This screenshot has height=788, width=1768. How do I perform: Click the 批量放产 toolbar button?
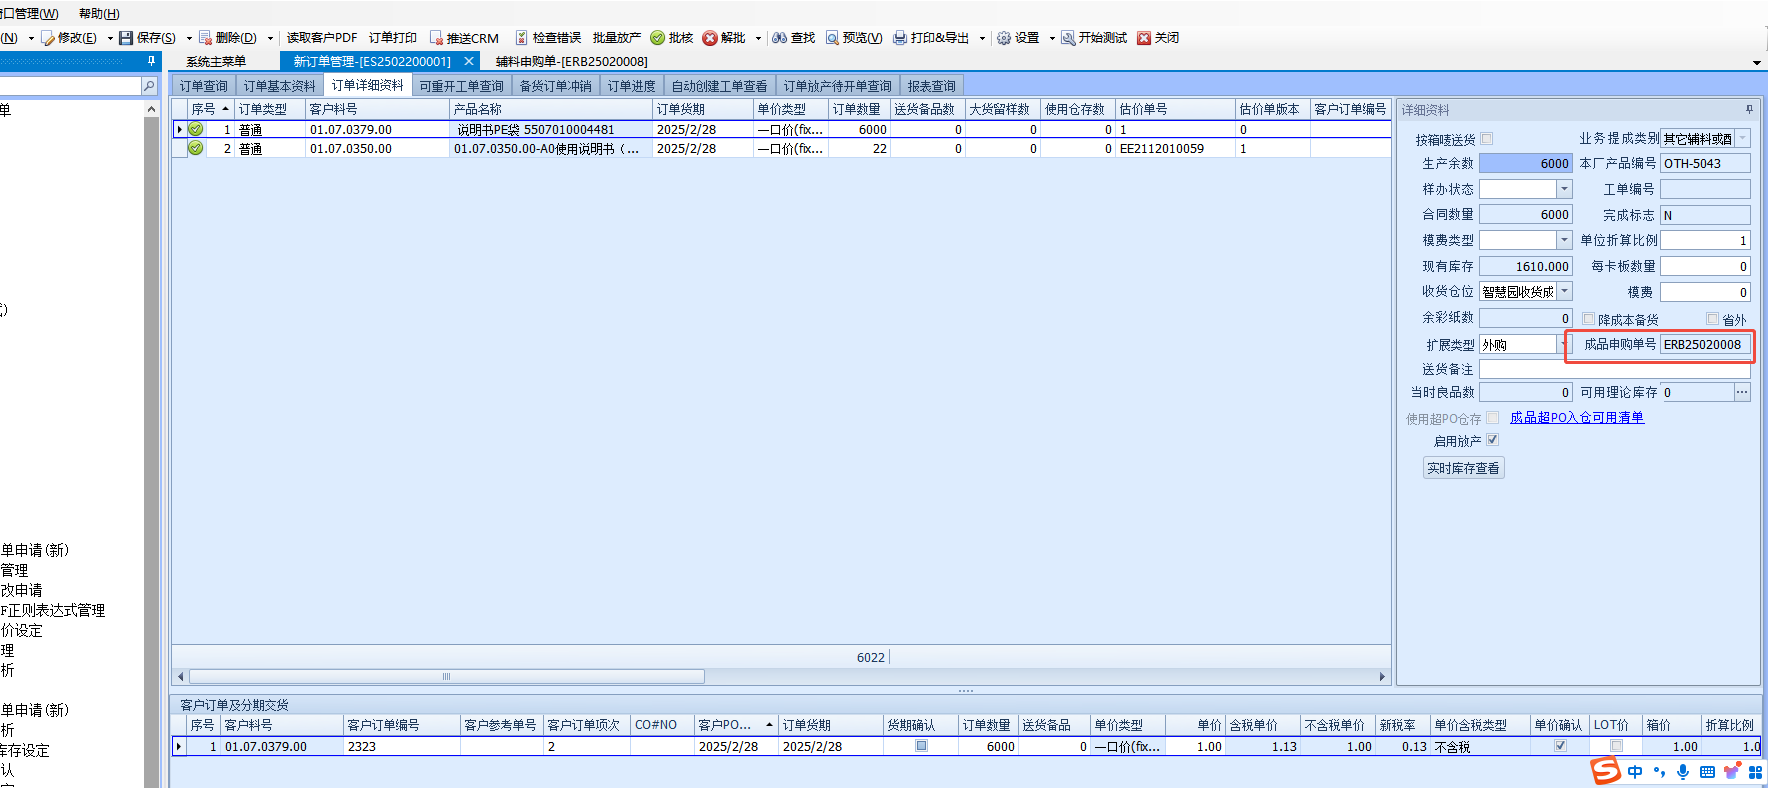(617, 38)
